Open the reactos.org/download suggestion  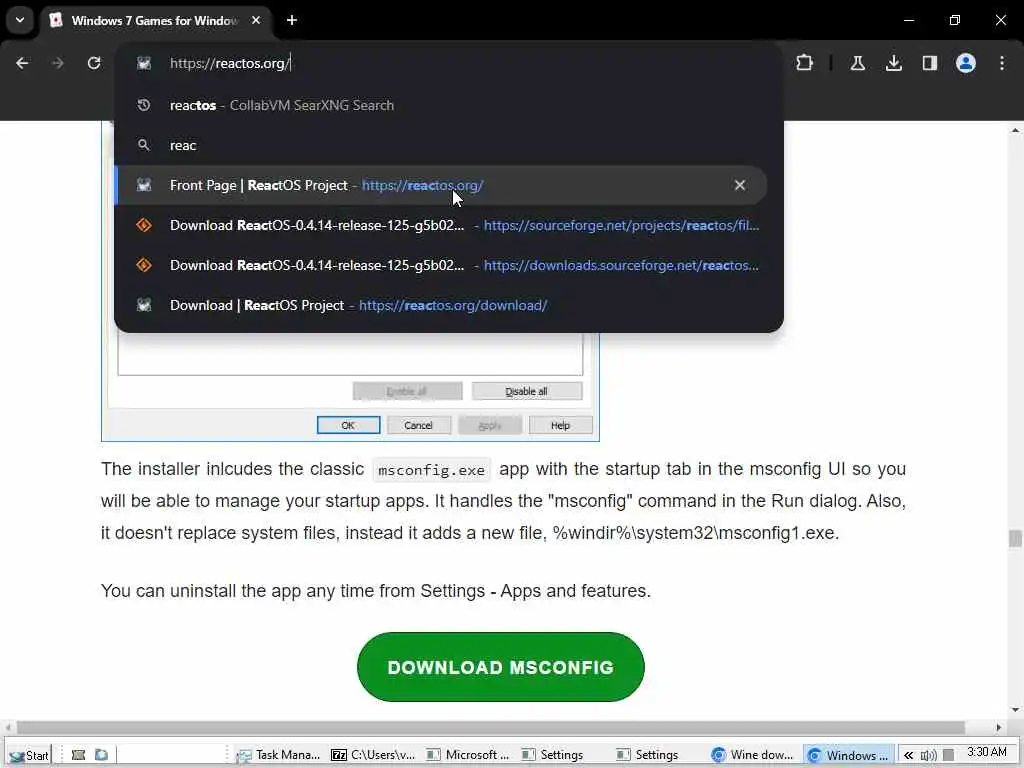pos(441,305)
